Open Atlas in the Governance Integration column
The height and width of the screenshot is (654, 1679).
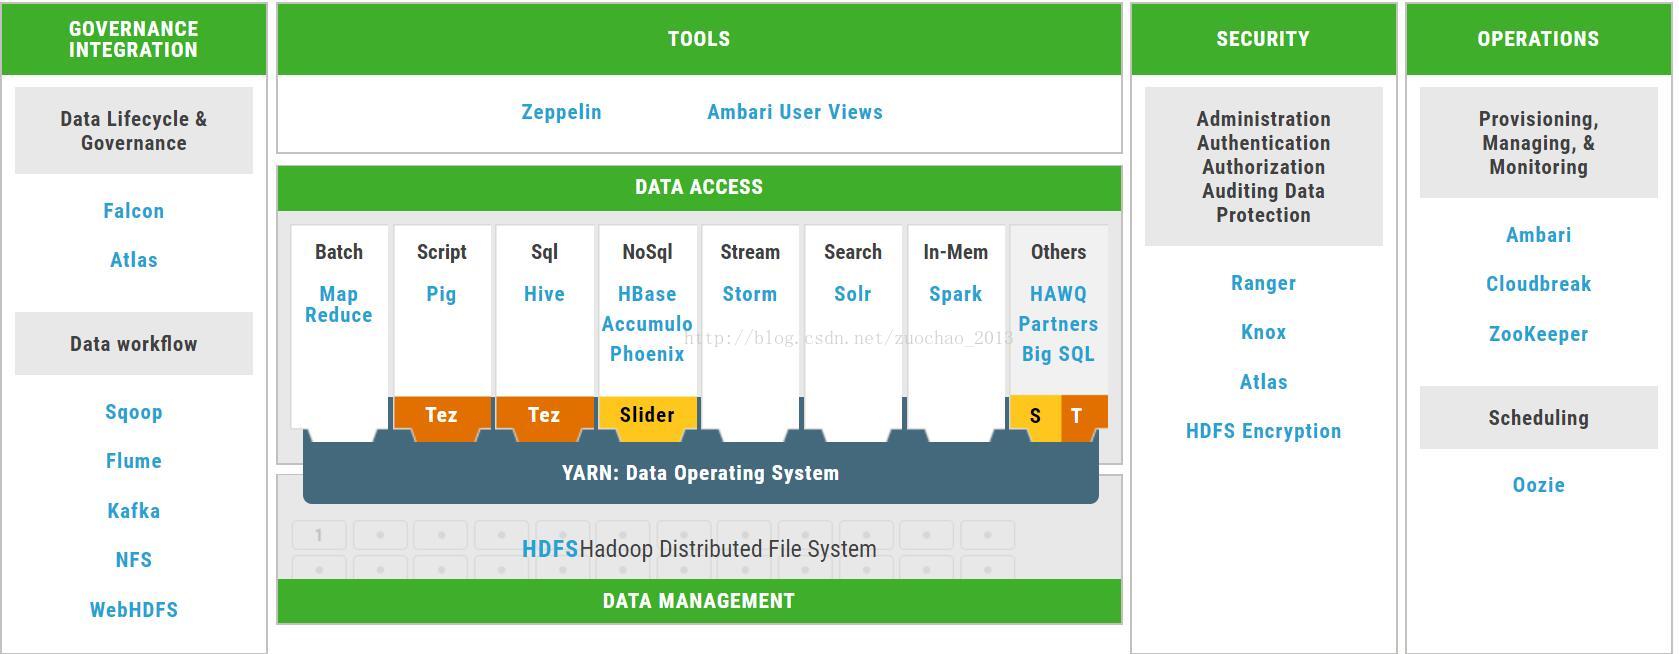(133, 260)
